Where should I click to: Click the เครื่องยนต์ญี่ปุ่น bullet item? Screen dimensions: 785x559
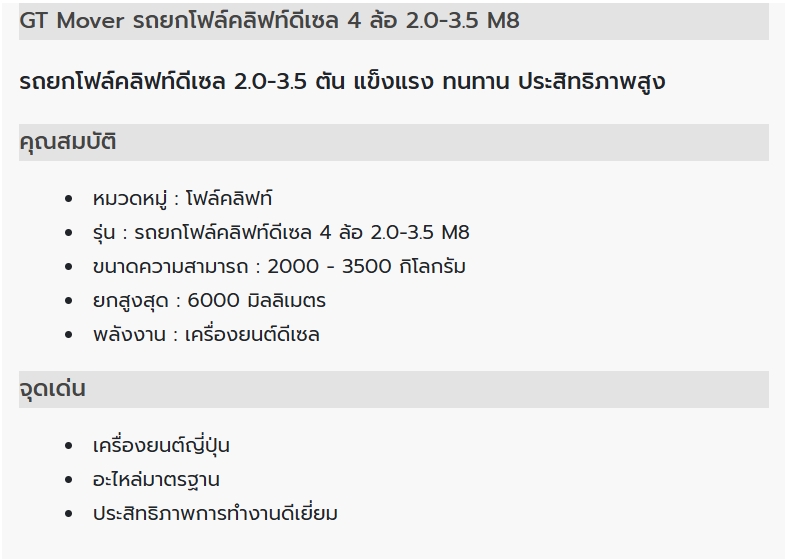(161, 445)
